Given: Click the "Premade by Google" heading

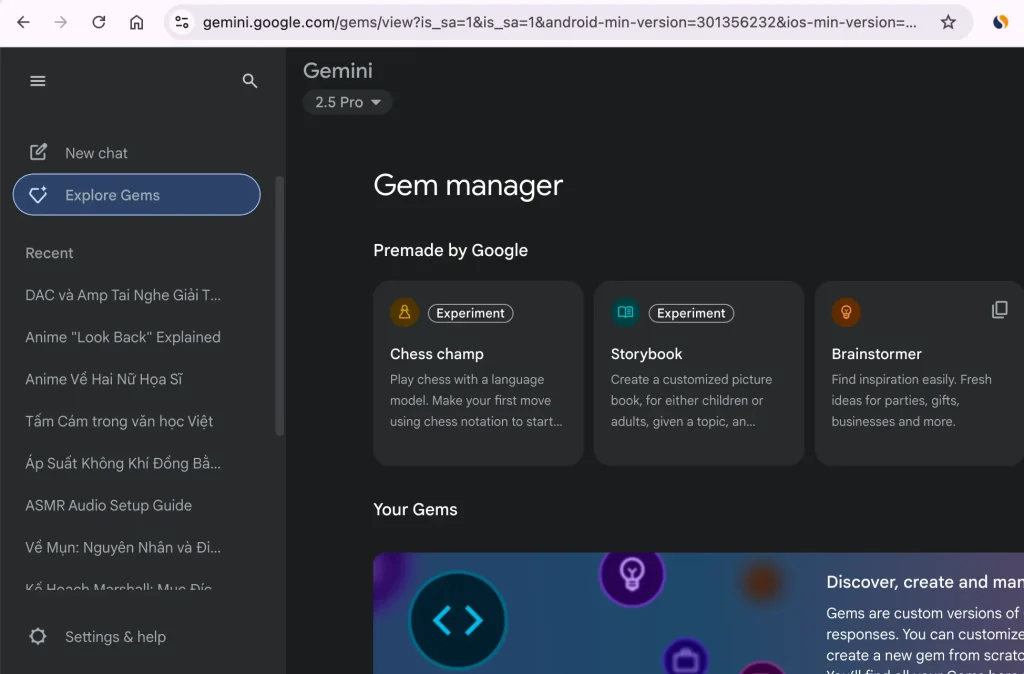Looking at the screenshot, I should tap(451, 250).
